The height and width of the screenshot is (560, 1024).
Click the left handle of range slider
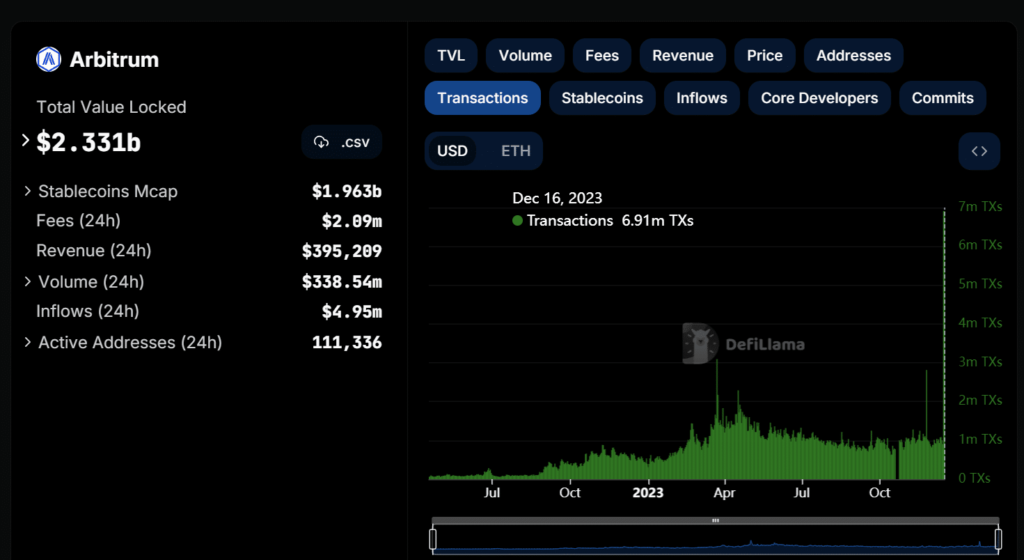coord(433,540)
